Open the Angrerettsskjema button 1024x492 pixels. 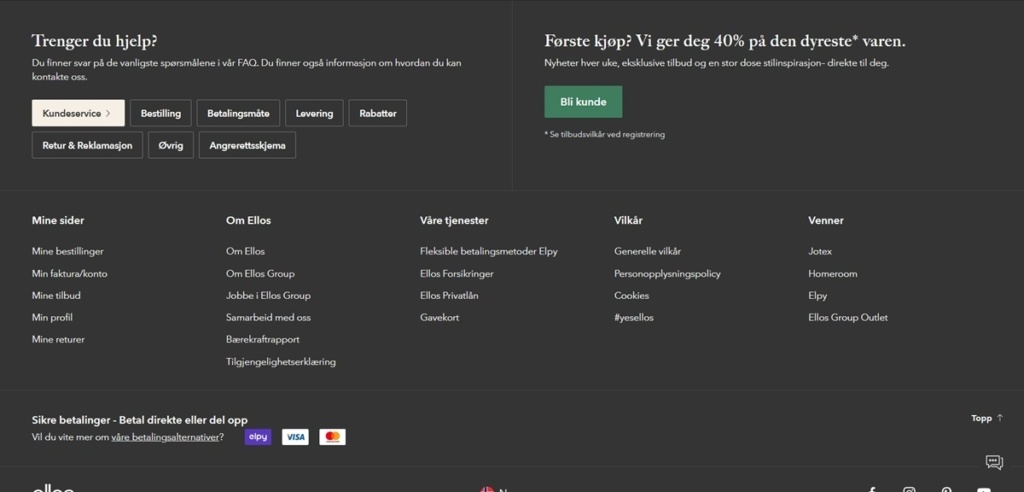tap(248, 145)
